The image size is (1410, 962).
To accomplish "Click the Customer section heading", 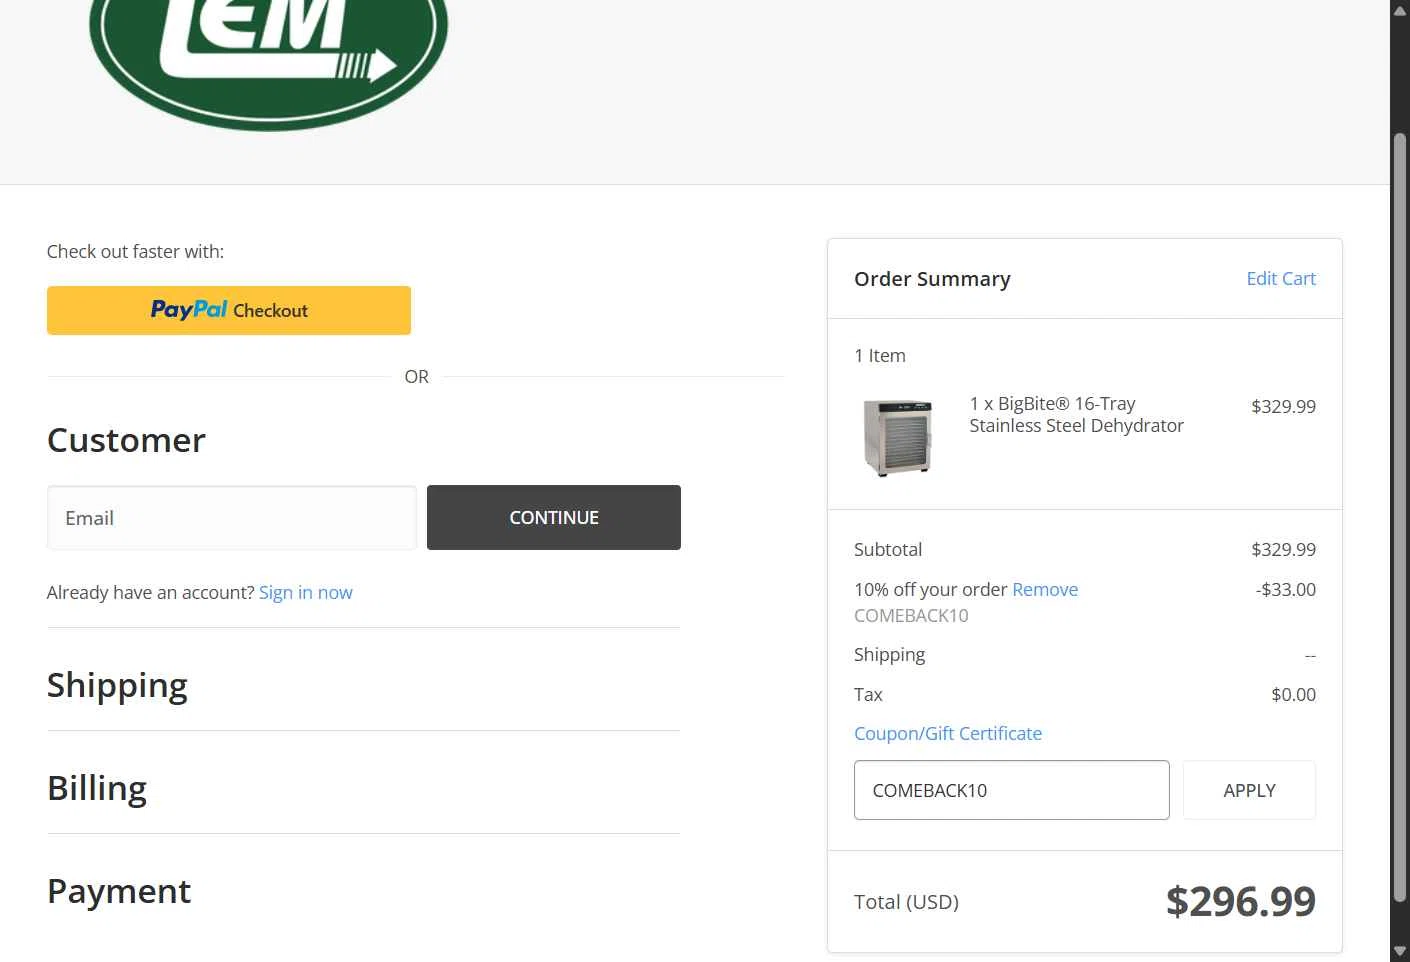I will click(126, 440).
